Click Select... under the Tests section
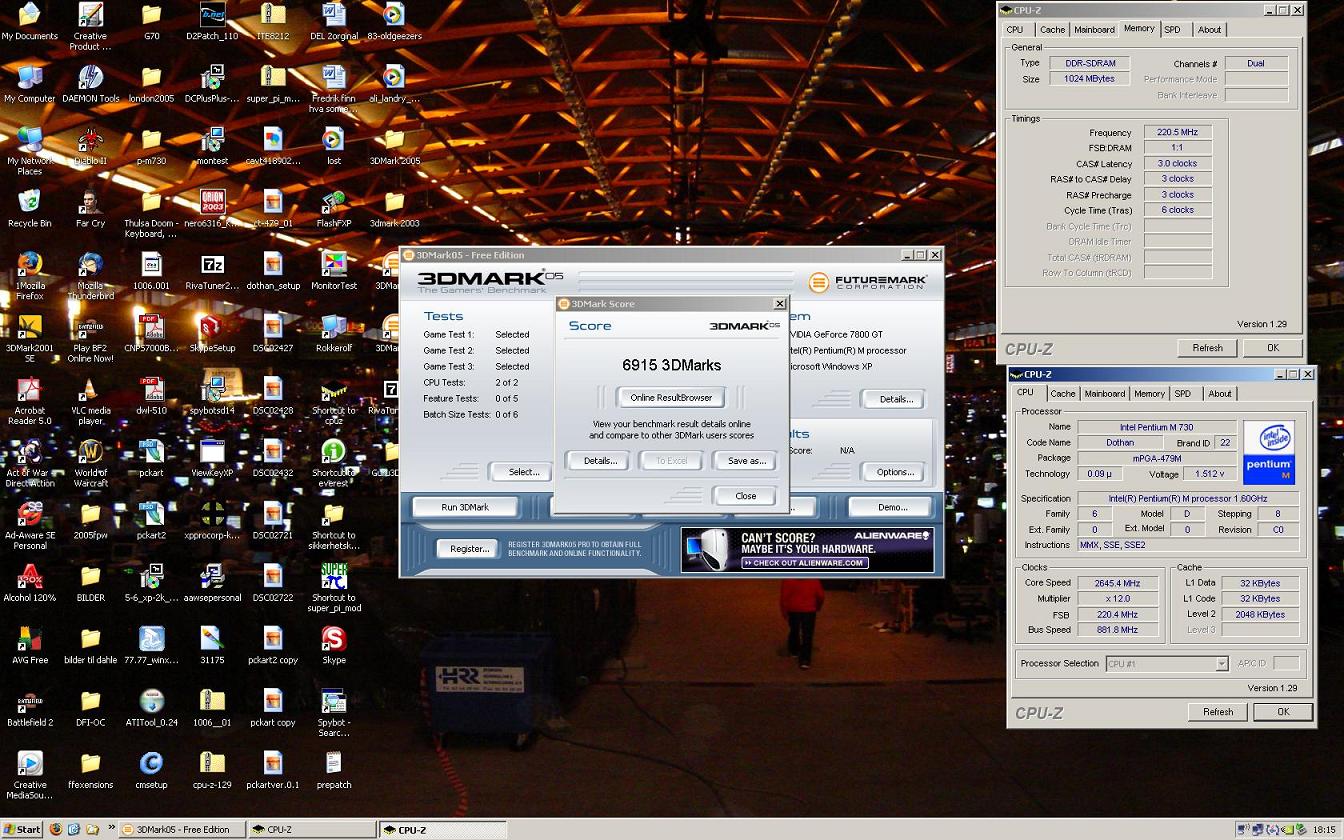This screenshot has height=840, width=1344. coord(523,472)
